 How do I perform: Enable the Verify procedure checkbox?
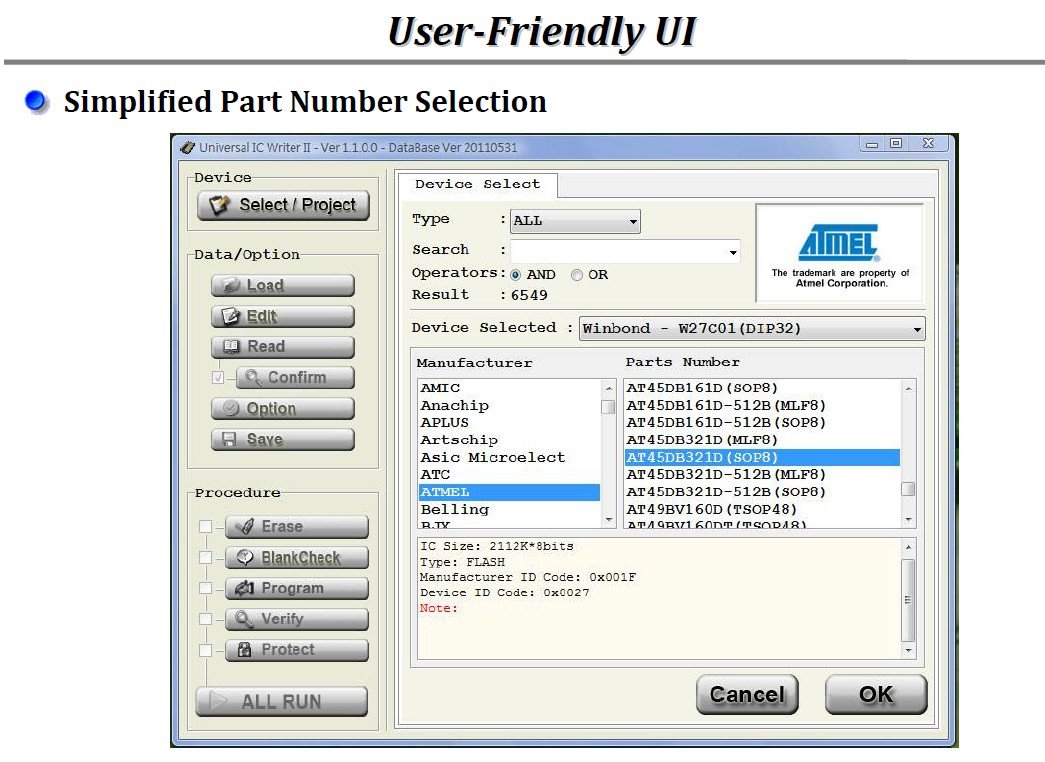click(206, 619)
